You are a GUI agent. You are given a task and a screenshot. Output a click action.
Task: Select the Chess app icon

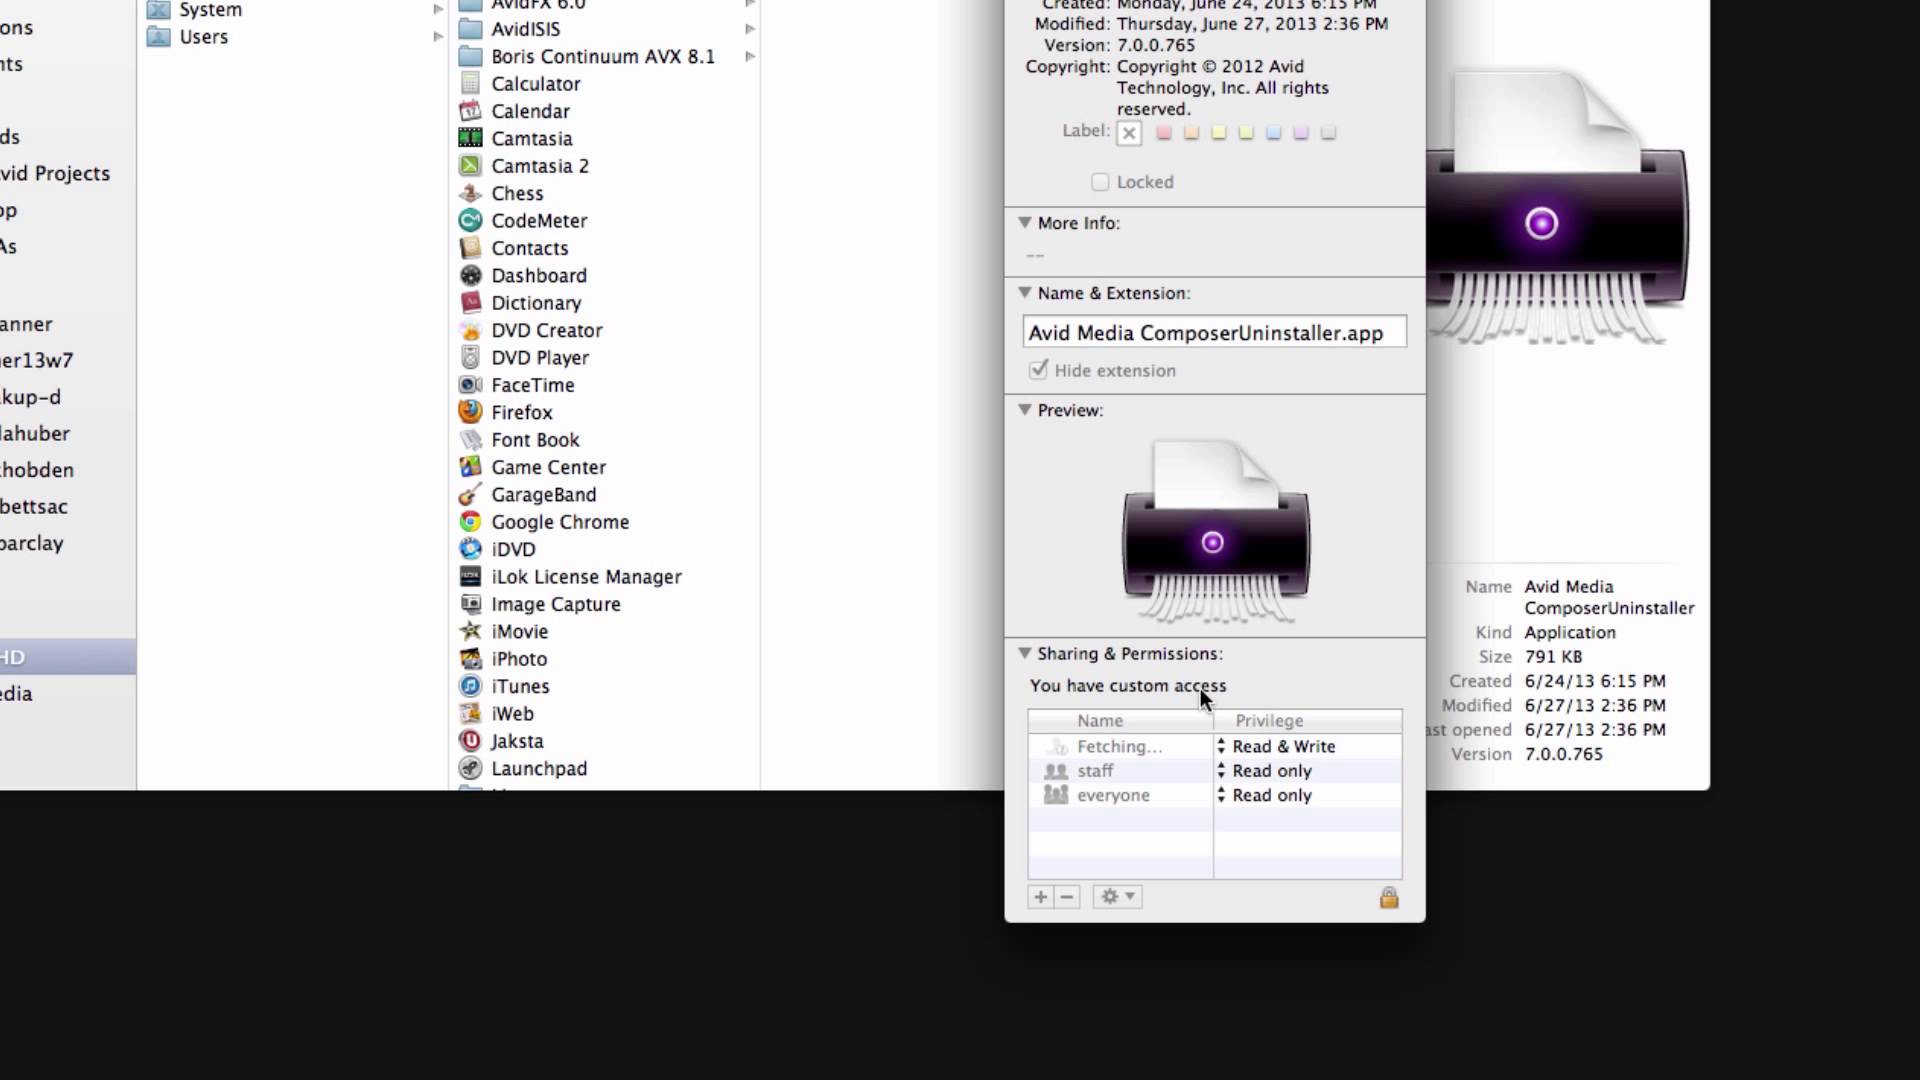(470, 193)
